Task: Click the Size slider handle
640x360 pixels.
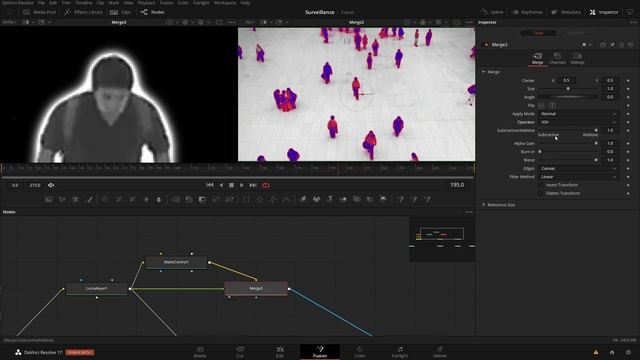Action: (x=568, y=89)
